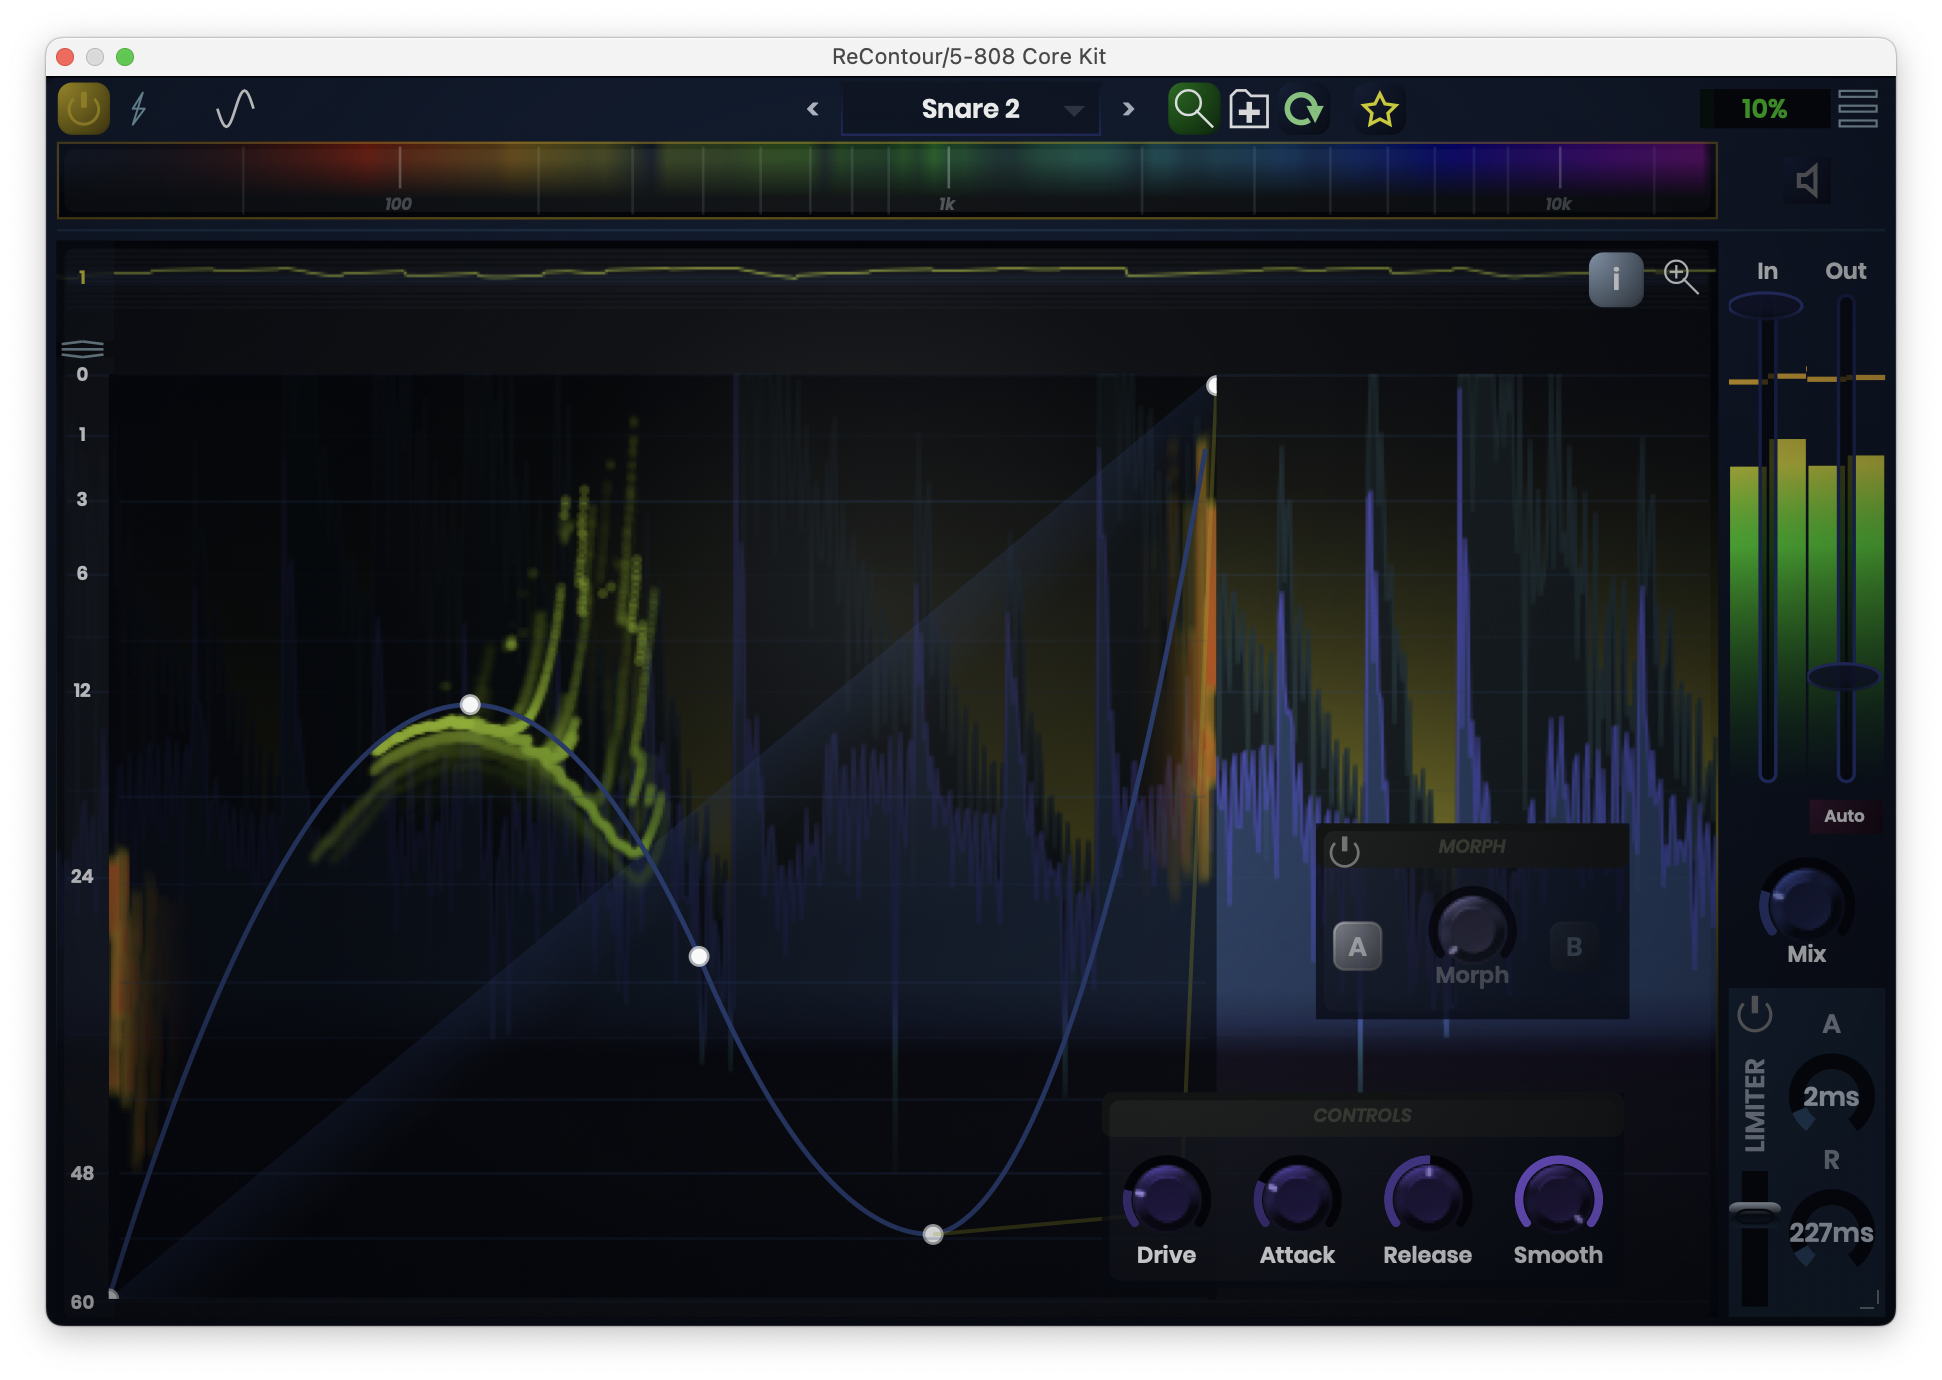Click the green refresh arrow icon

[1304, 109]
